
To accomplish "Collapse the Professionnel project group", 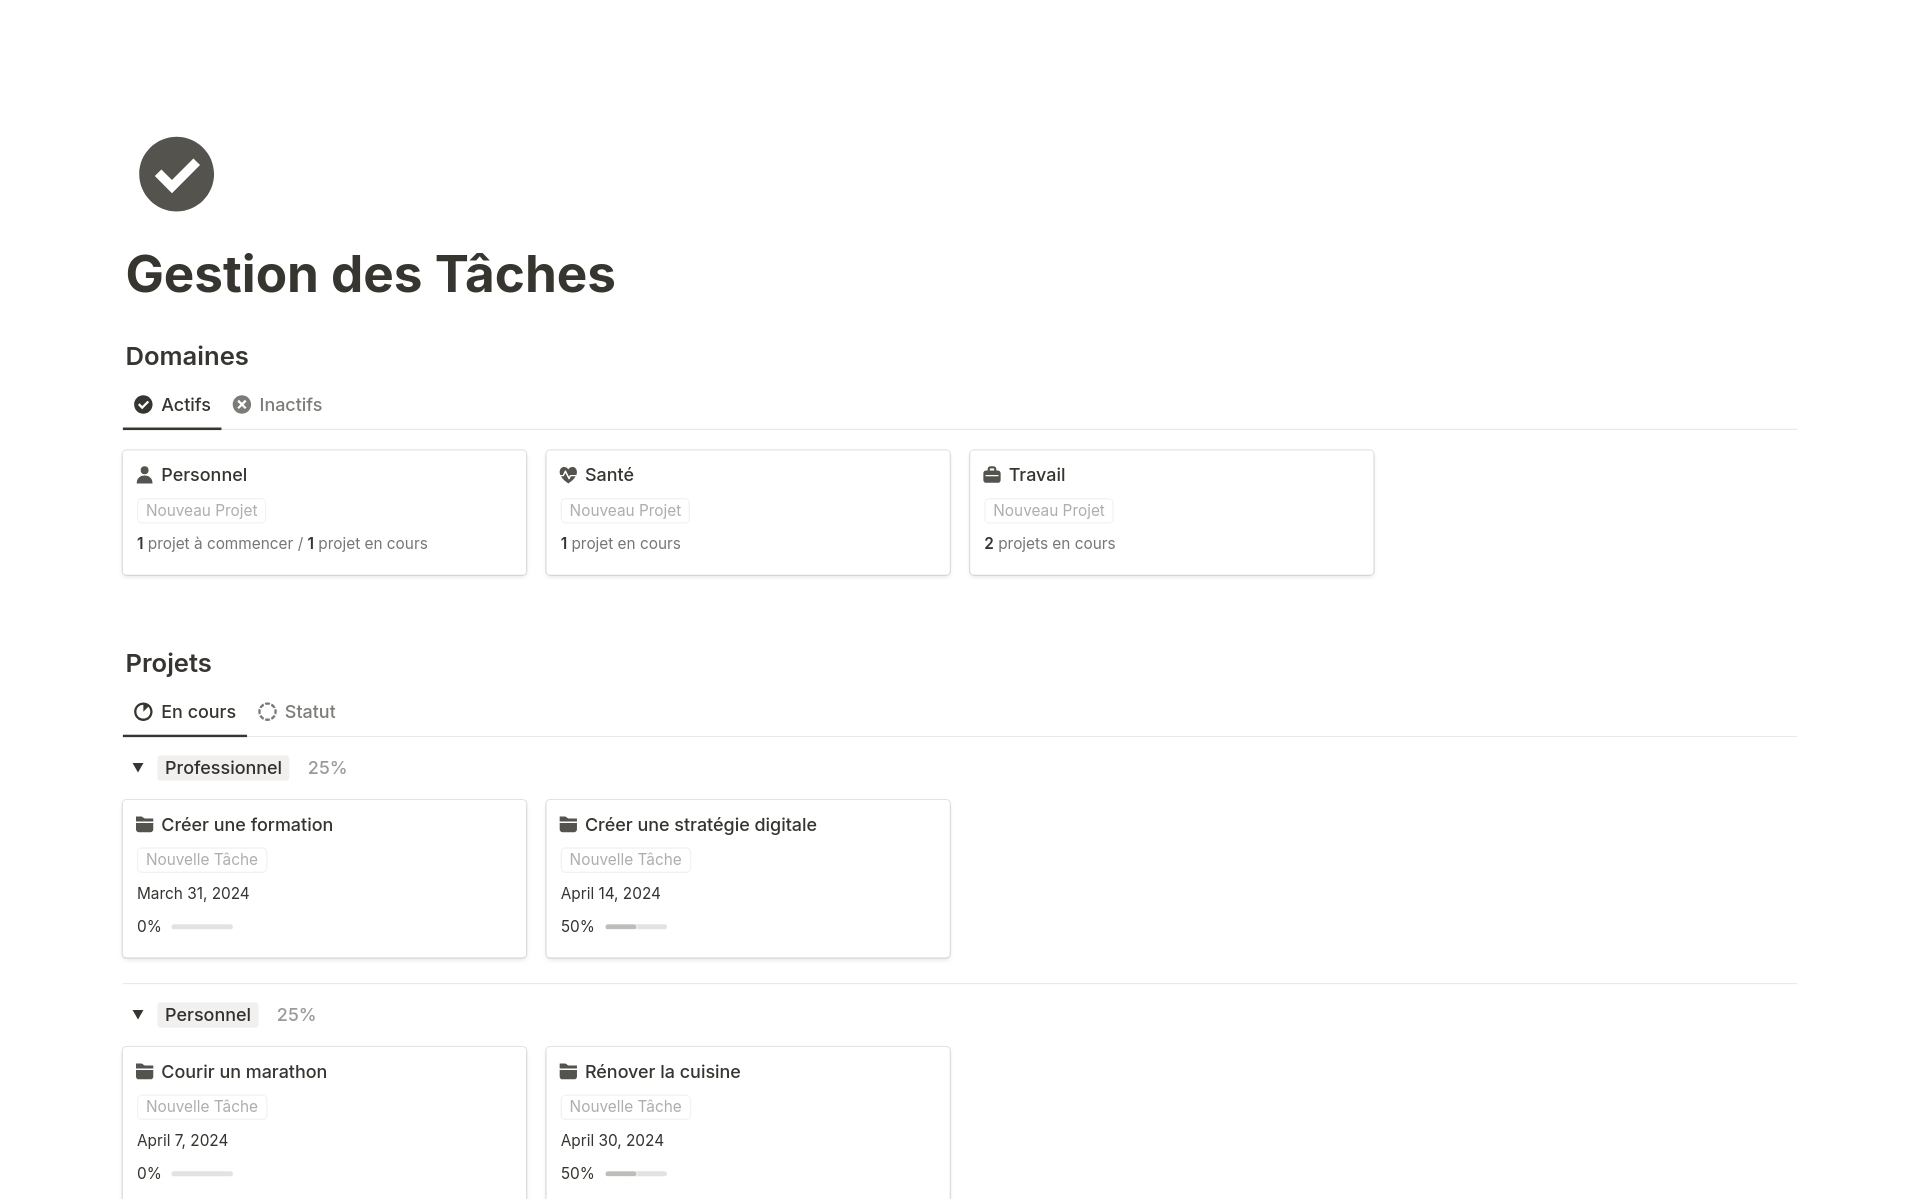I will [x=138, y=767].
